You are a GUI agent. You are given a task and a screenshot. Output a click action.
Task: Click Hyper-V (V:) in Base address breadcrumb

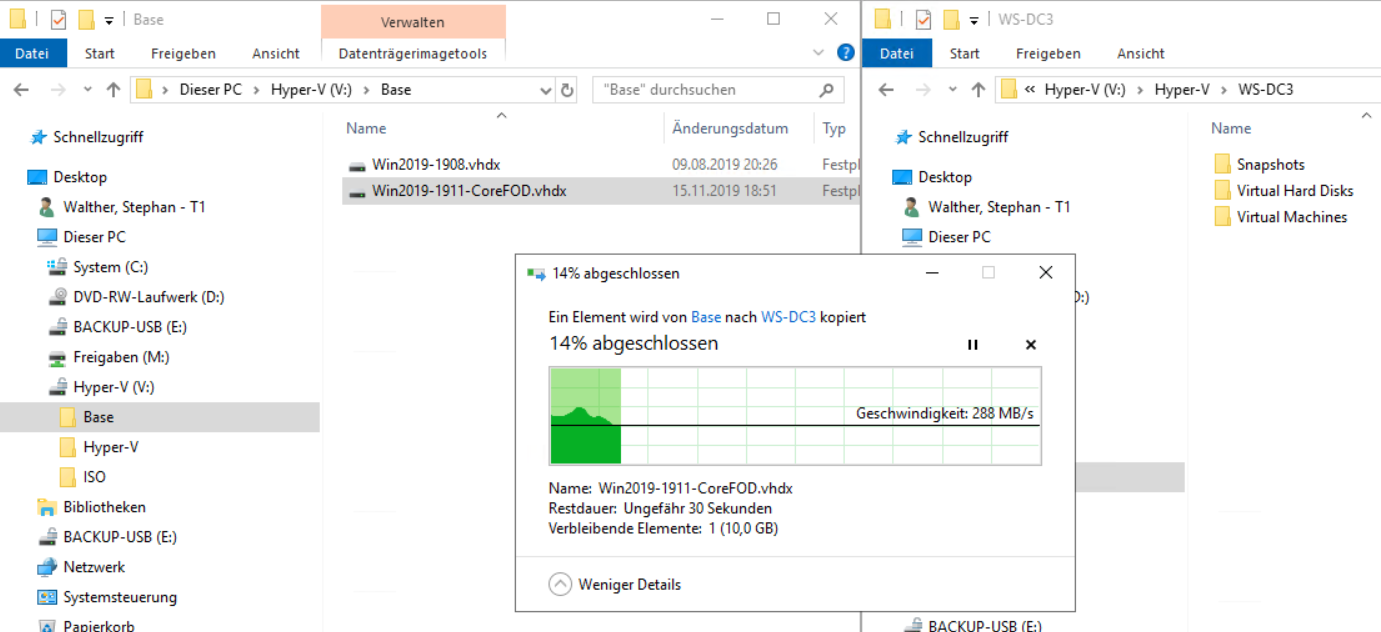(311, 90)
